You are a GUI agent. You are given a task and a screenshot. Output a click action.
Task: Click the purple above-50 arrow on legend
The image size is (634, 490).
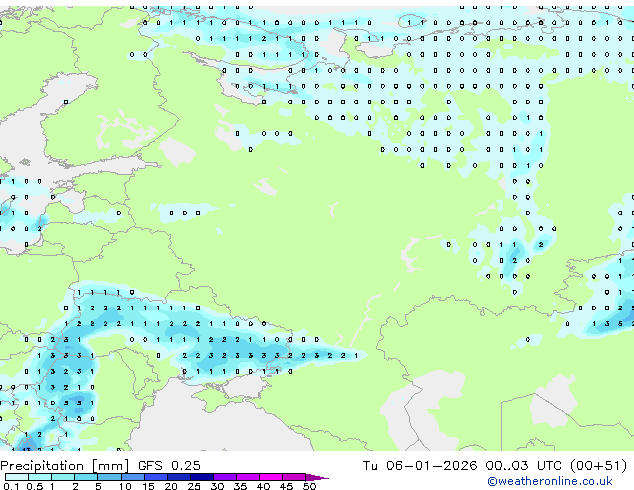pyautogui.click(x=317, y=477)
